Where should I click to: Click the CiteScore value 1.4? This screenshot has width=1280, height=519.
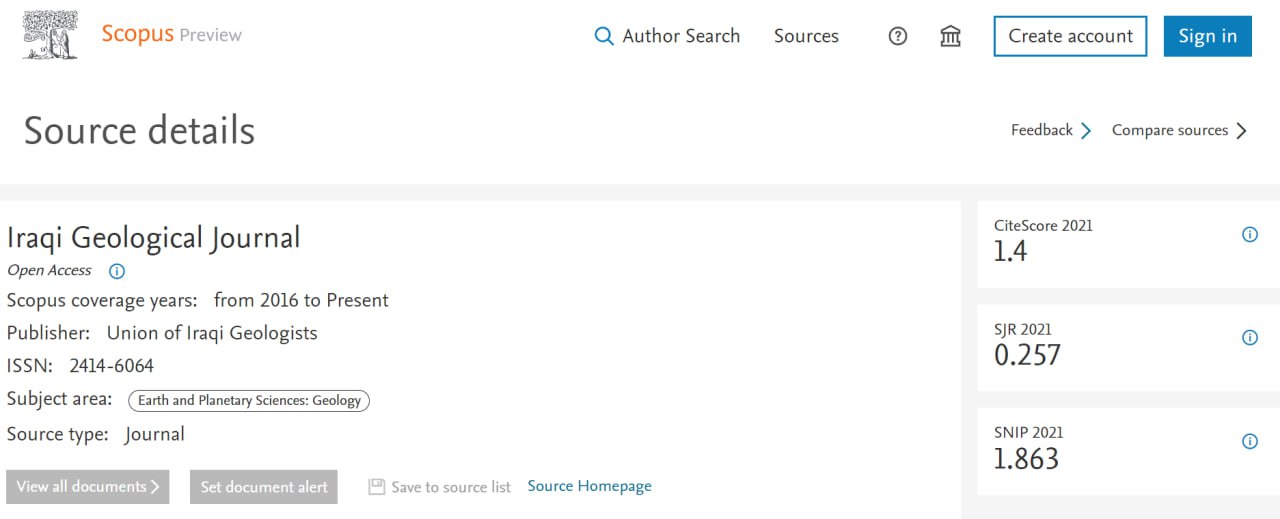coord(1010,252)
